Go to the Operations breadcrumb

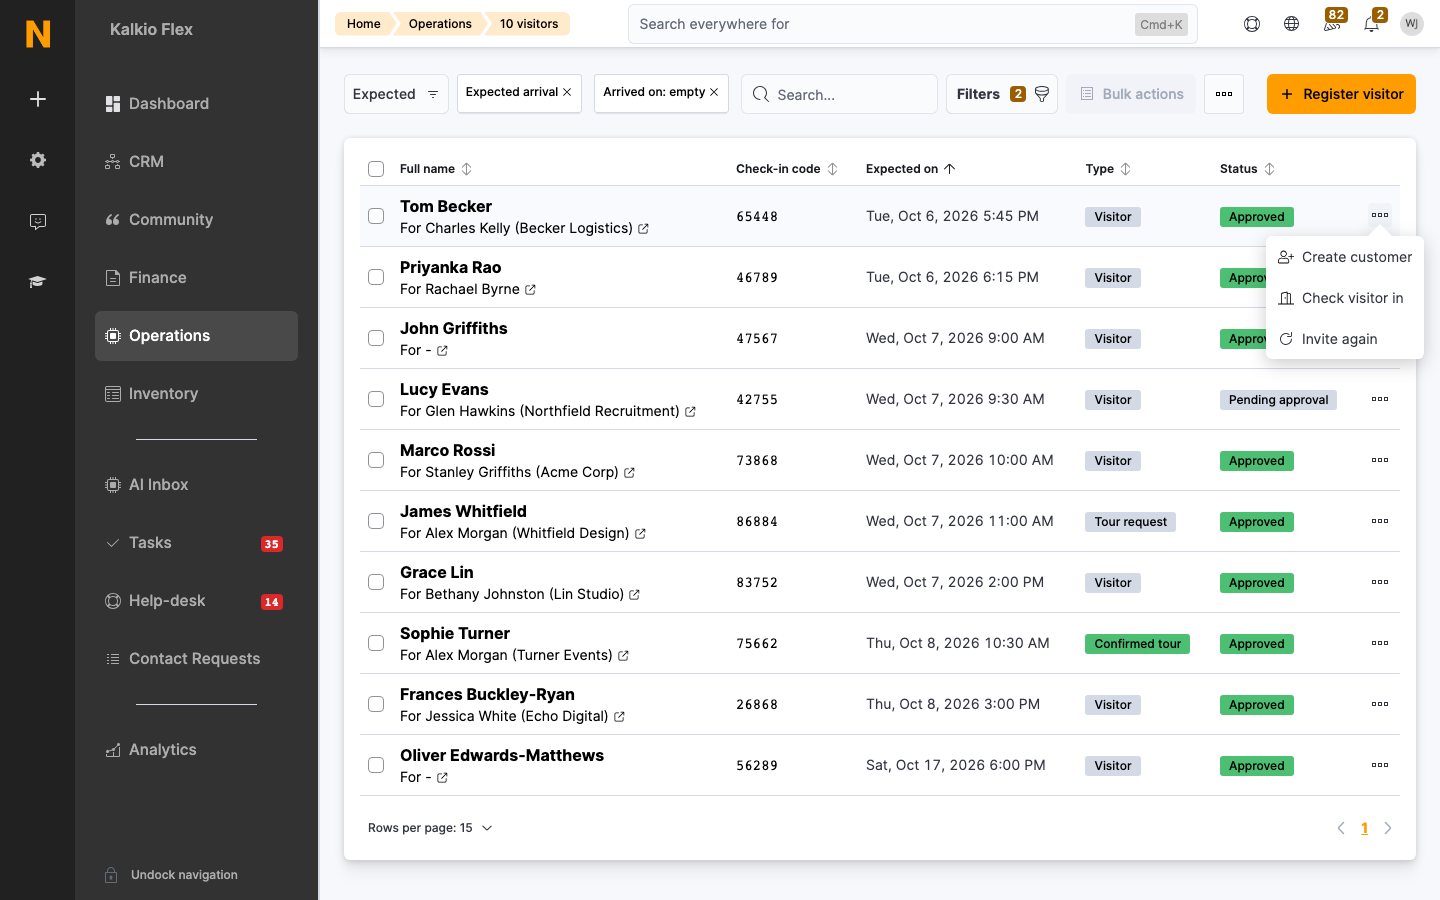[440, 24]
